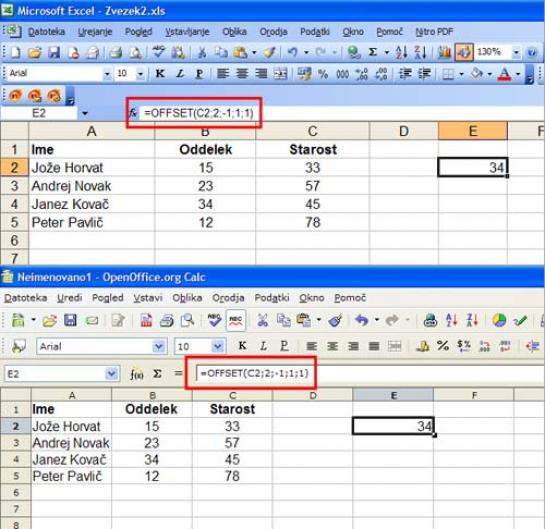Click the Format Paintbrush in OpenOffice Calc
Screen dimensions: 545x529
coord(335,320)
